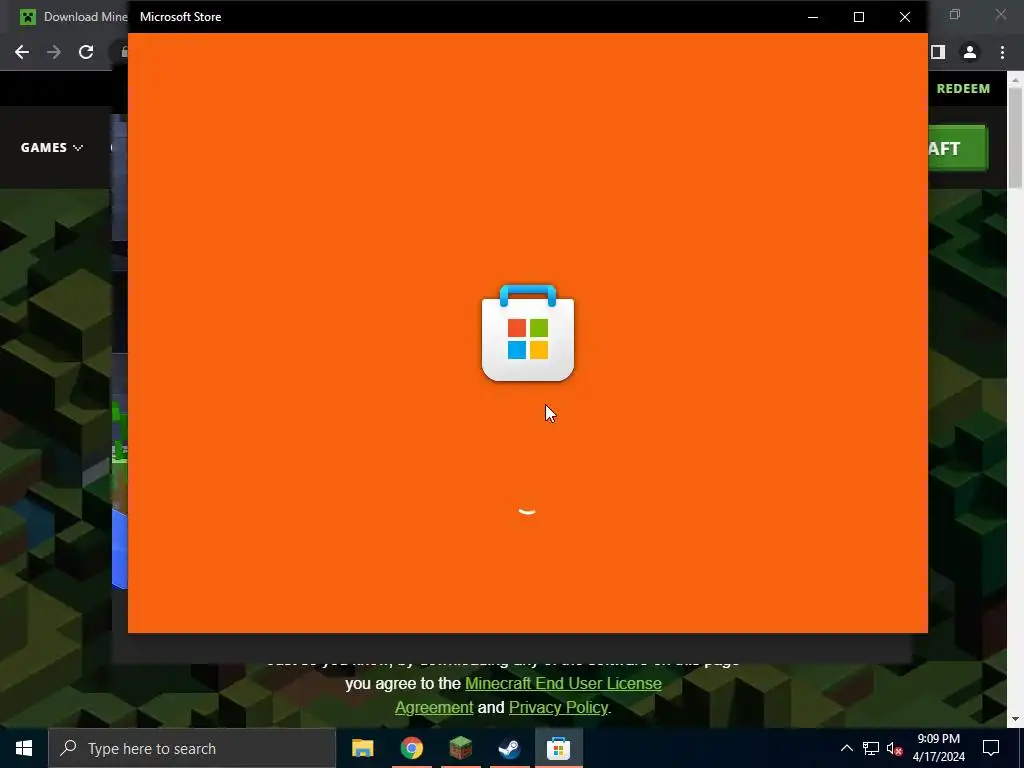Close the Microsoft Store window

(x=904, y=17)
